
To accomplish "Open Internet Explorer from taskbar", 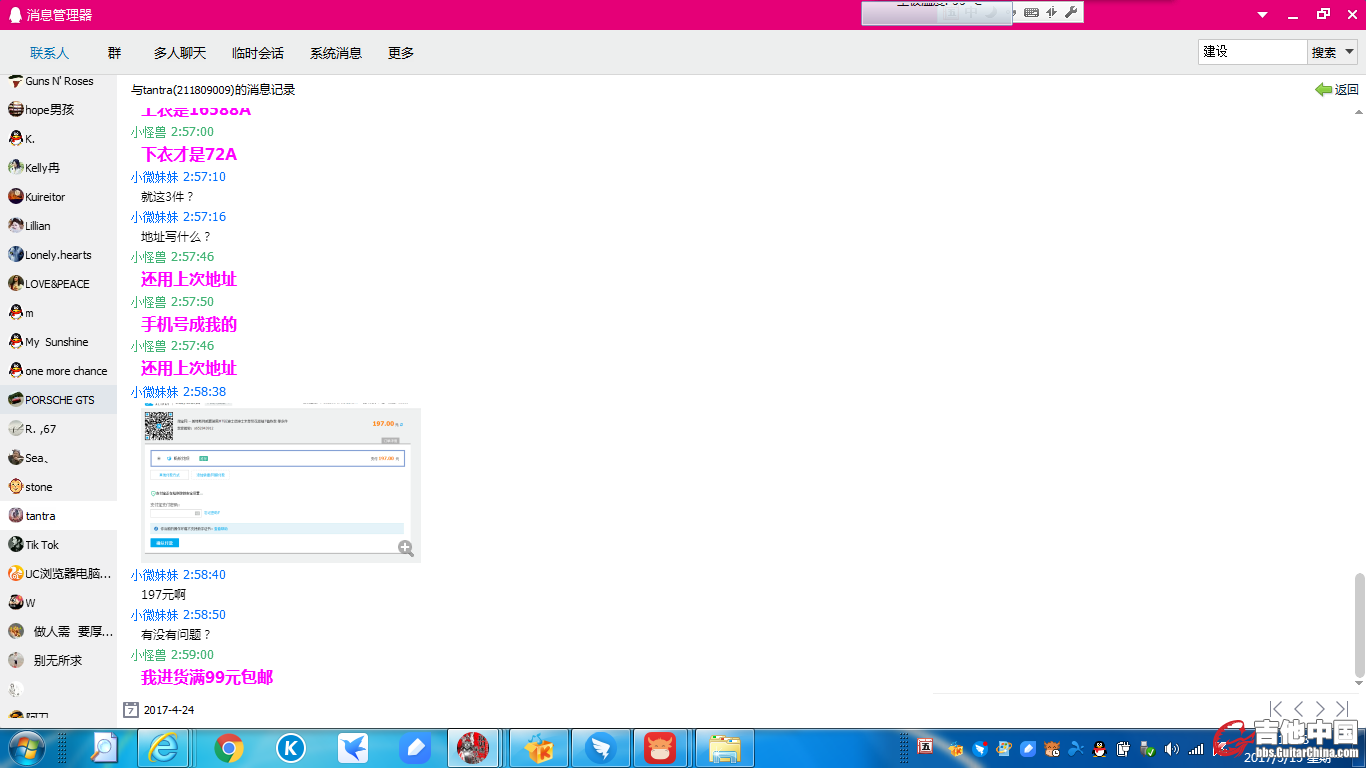I will pyautogui.click(x=163, y=748).
